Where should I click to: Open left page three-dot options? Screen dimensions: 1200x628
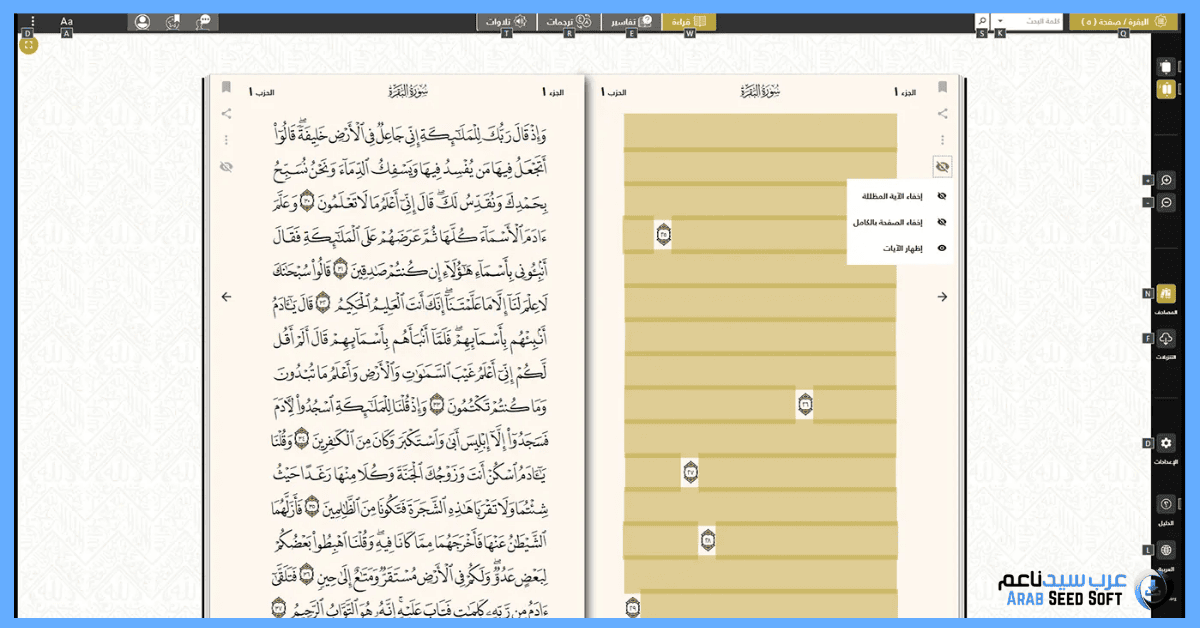226,140
